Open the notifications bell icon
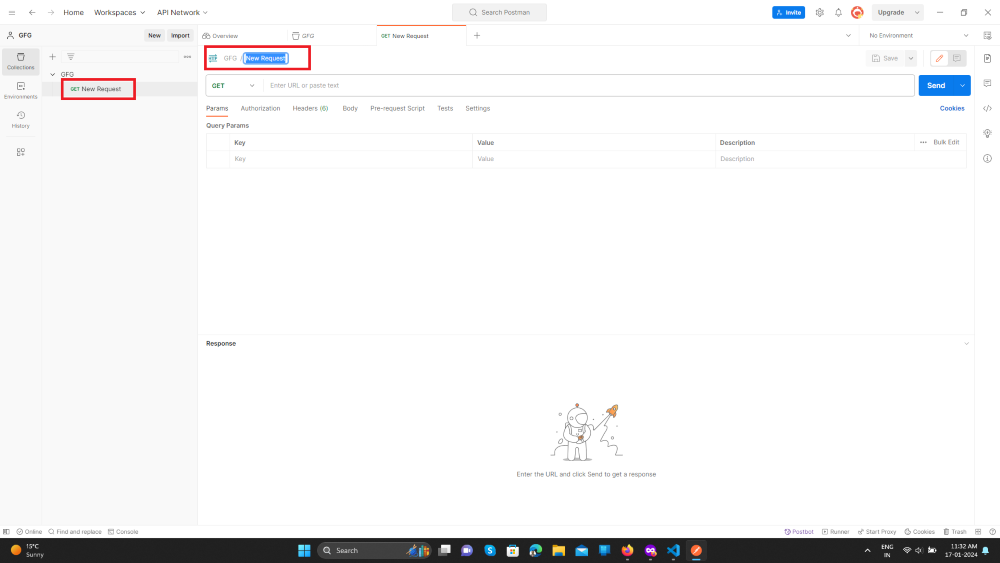The width and height of the screenshot is (1000, 563). coord(838,12)
